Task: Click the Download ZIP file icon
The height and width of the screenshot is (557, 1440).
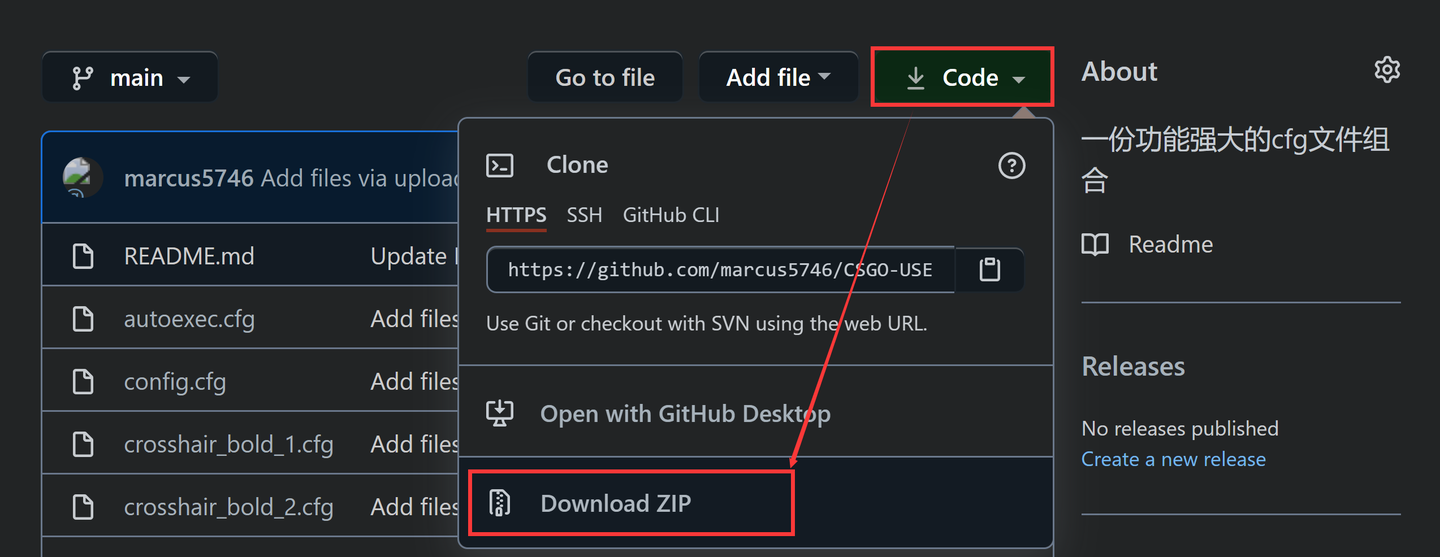Action: [x=499, y=503]
